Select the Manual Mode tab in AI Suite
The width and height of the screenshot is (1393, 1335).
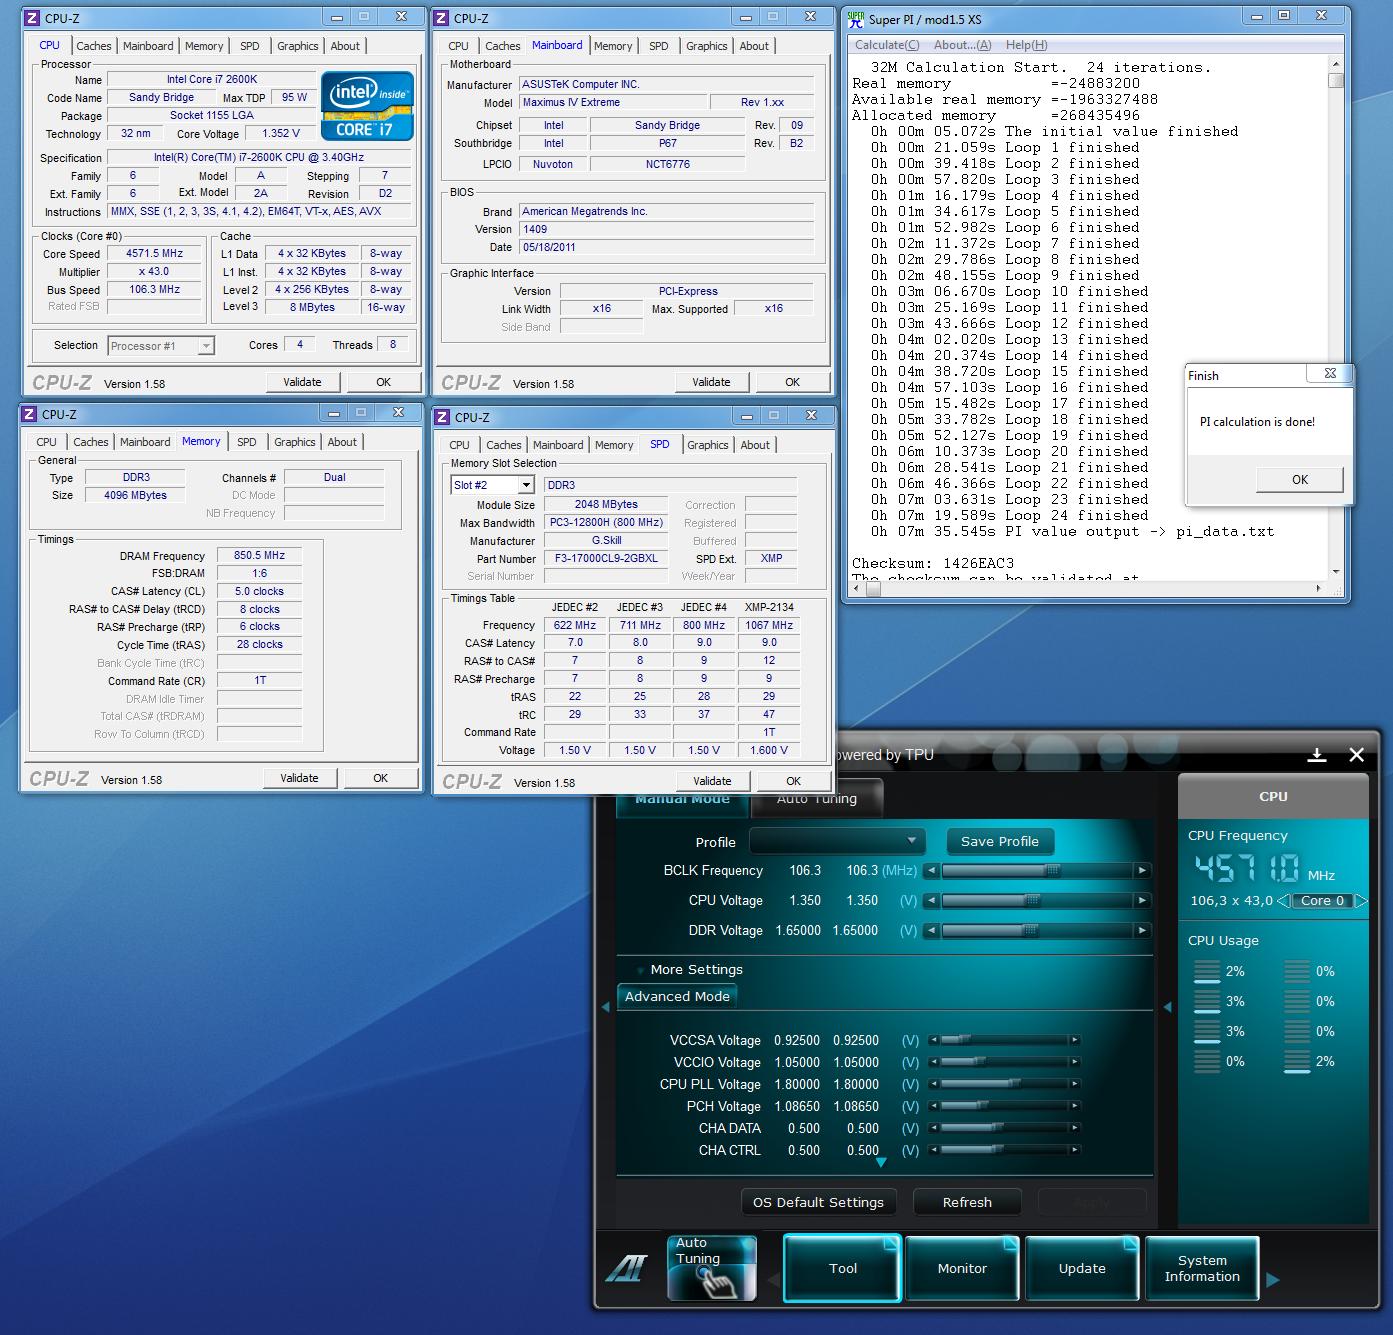tap(682, 799)
